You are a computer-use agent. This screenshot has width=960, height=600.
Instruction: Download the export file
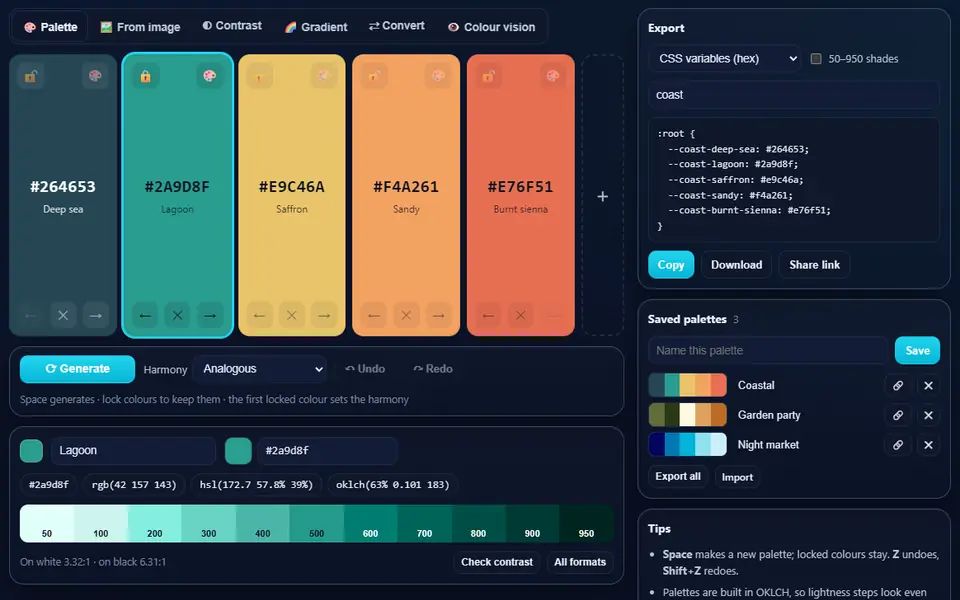pos(737,264)
